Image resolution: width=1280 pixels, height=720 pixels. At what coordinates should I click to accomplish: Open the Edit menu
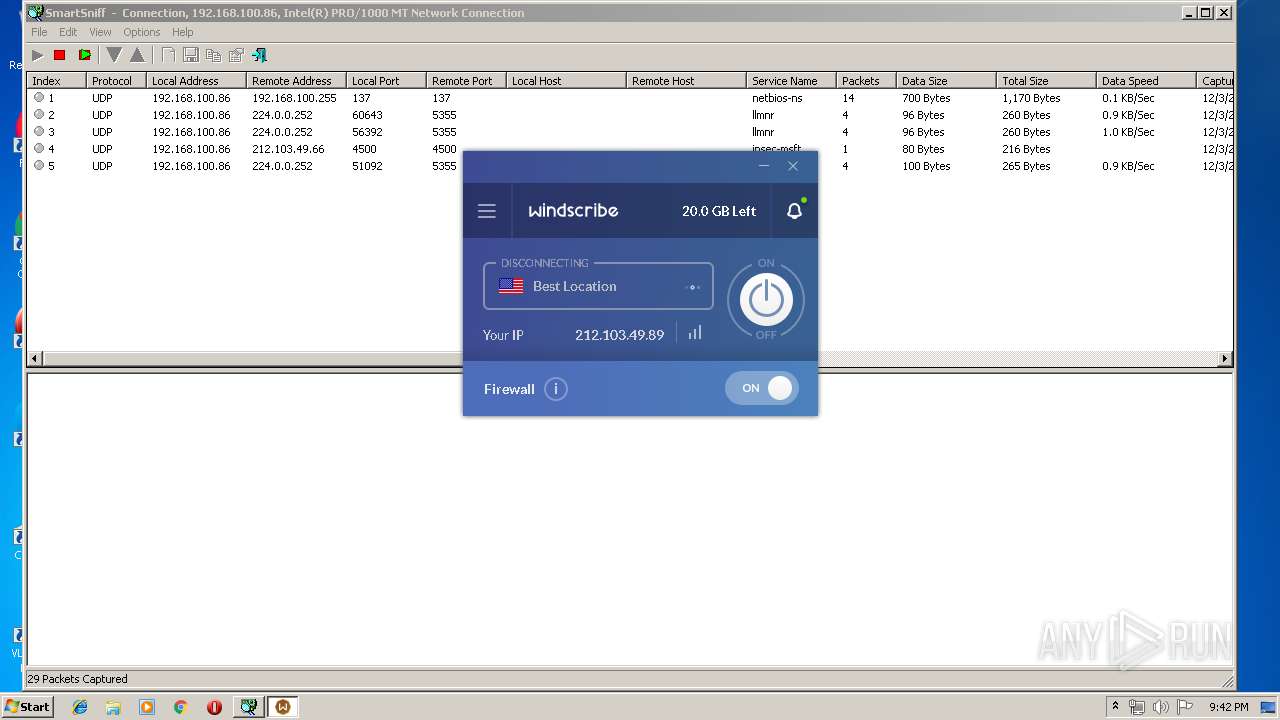(68, 32)
